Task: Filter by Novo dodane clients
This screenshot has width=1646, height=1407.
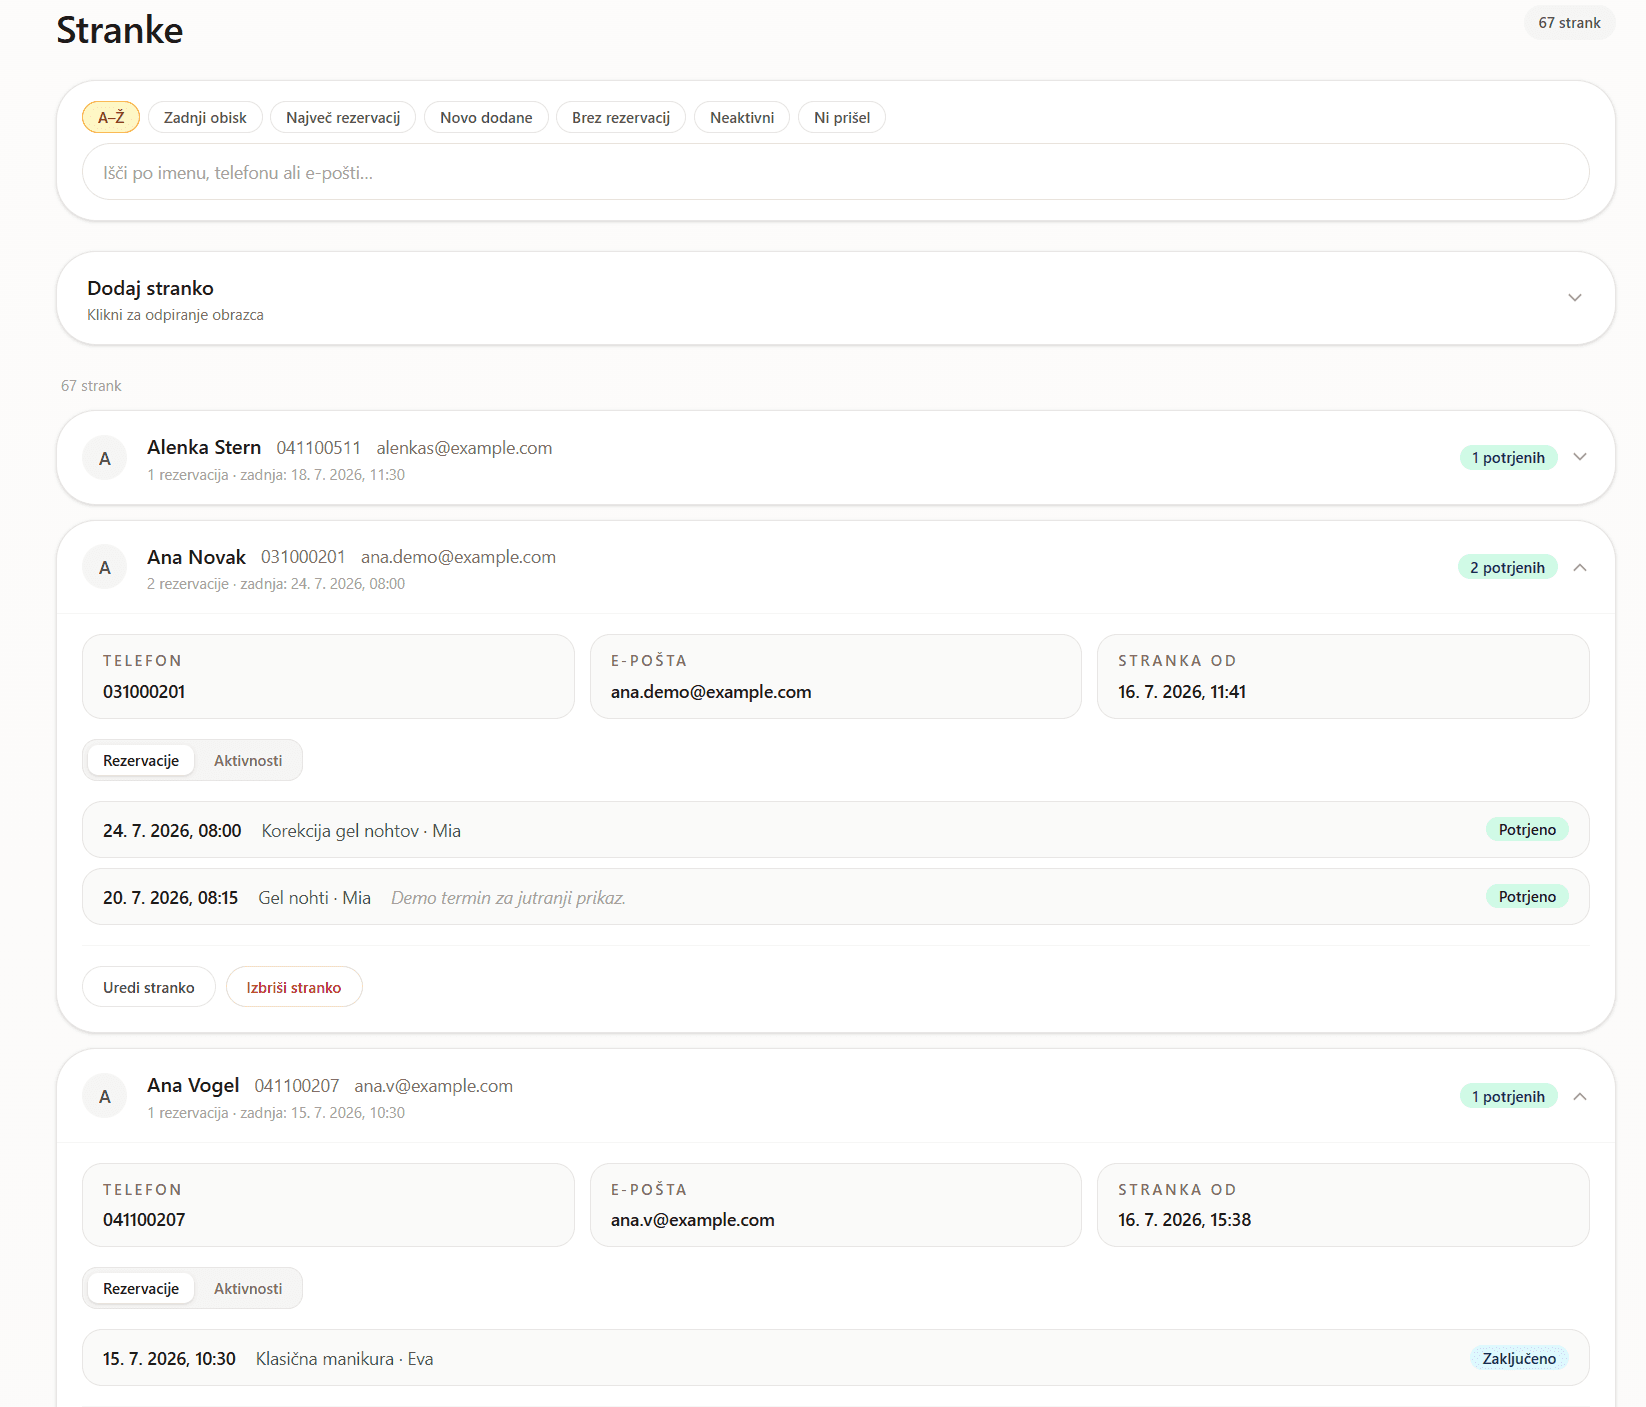Action: (486, 117)
